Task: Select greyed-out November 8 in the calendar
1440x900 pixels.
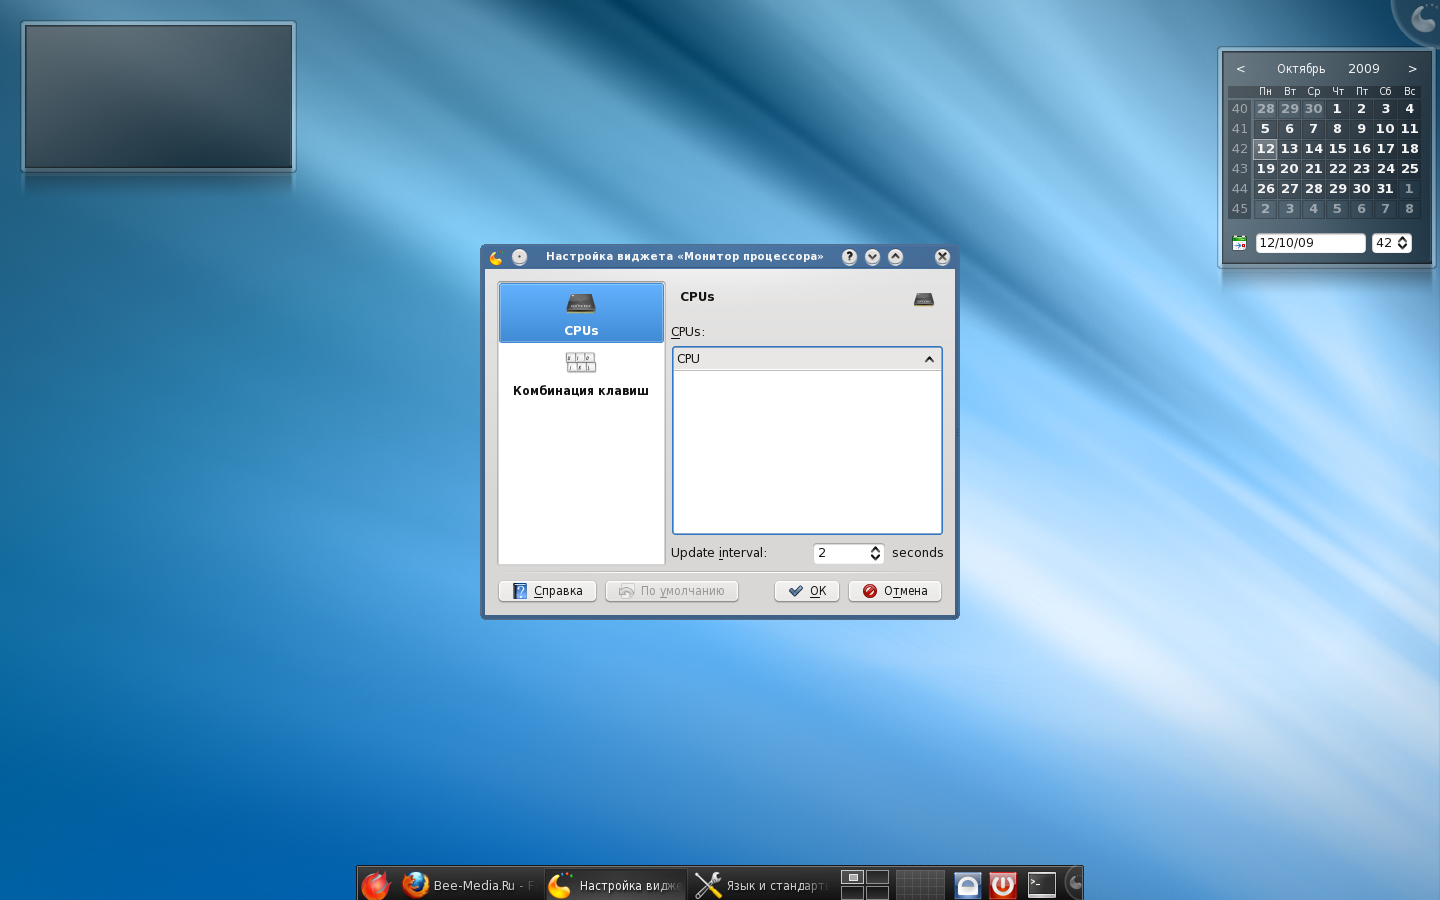Action: tap(1409, 209)
